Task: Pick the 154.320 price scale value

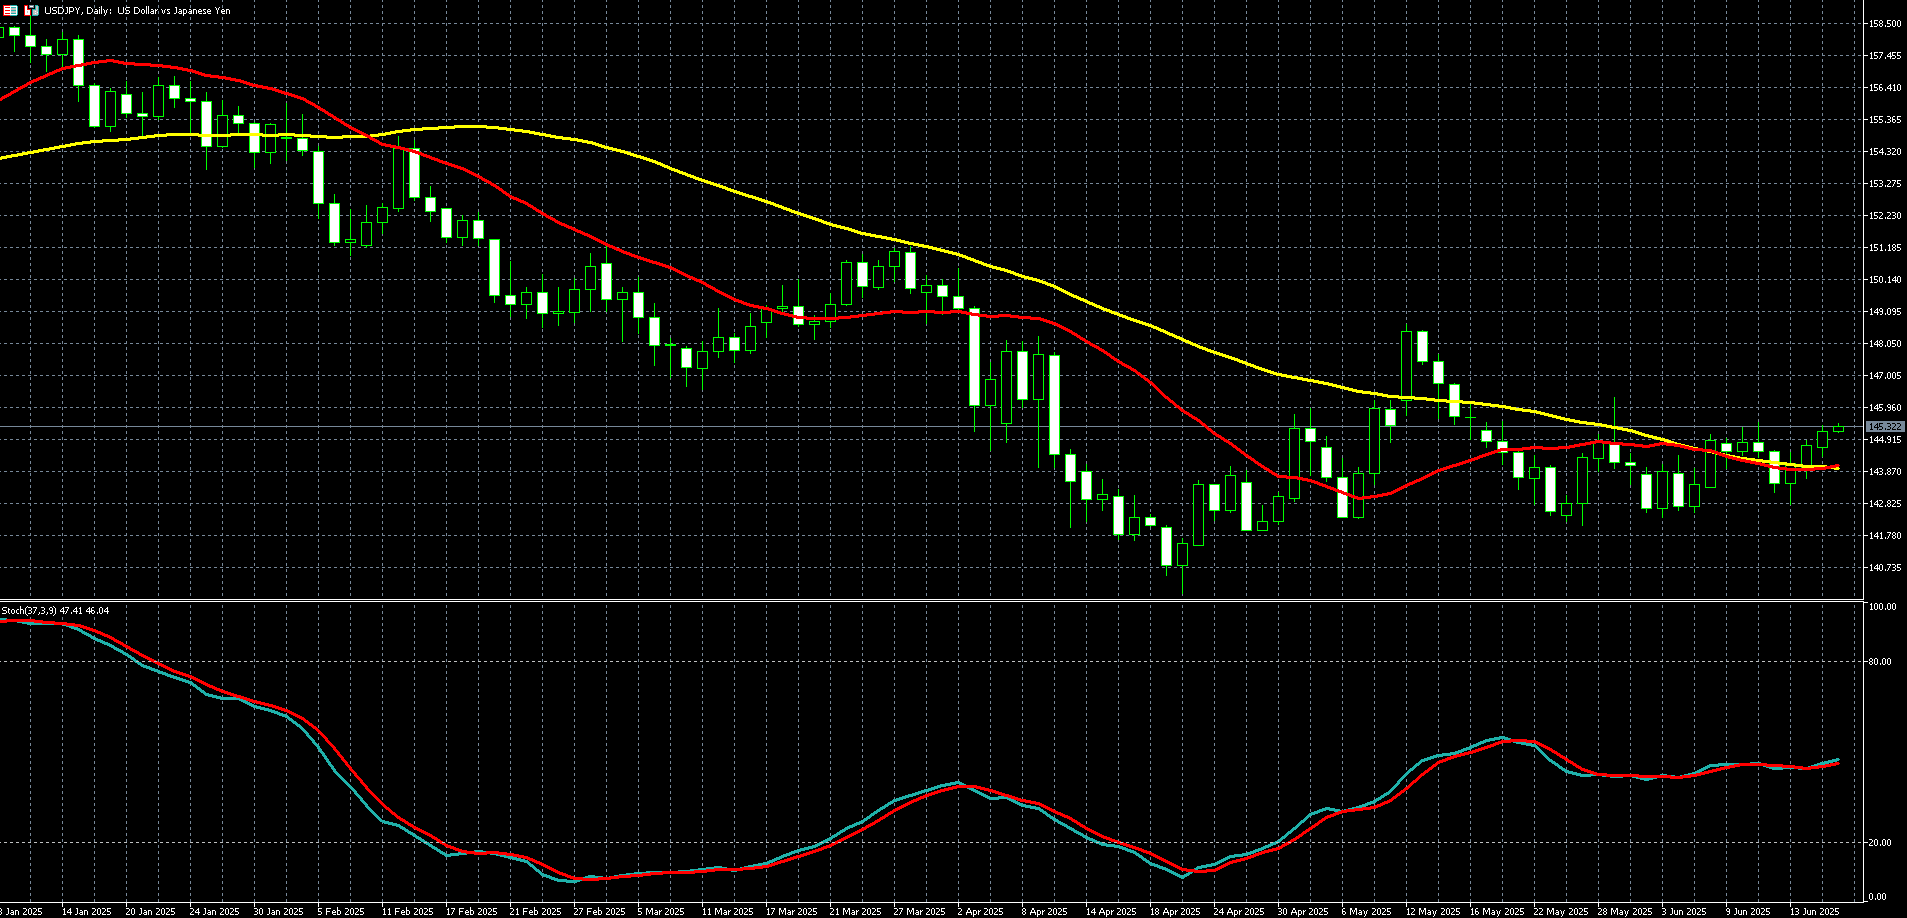Action: coord(1885,152)
